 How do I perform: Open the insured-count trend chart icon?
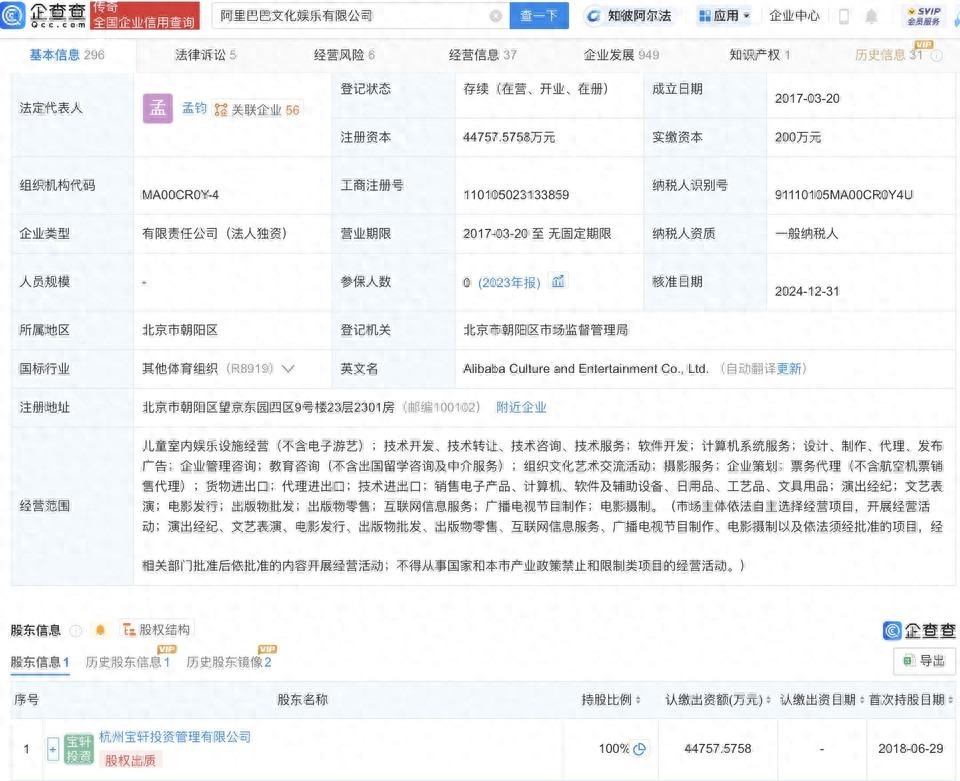[x=558, y=282]
